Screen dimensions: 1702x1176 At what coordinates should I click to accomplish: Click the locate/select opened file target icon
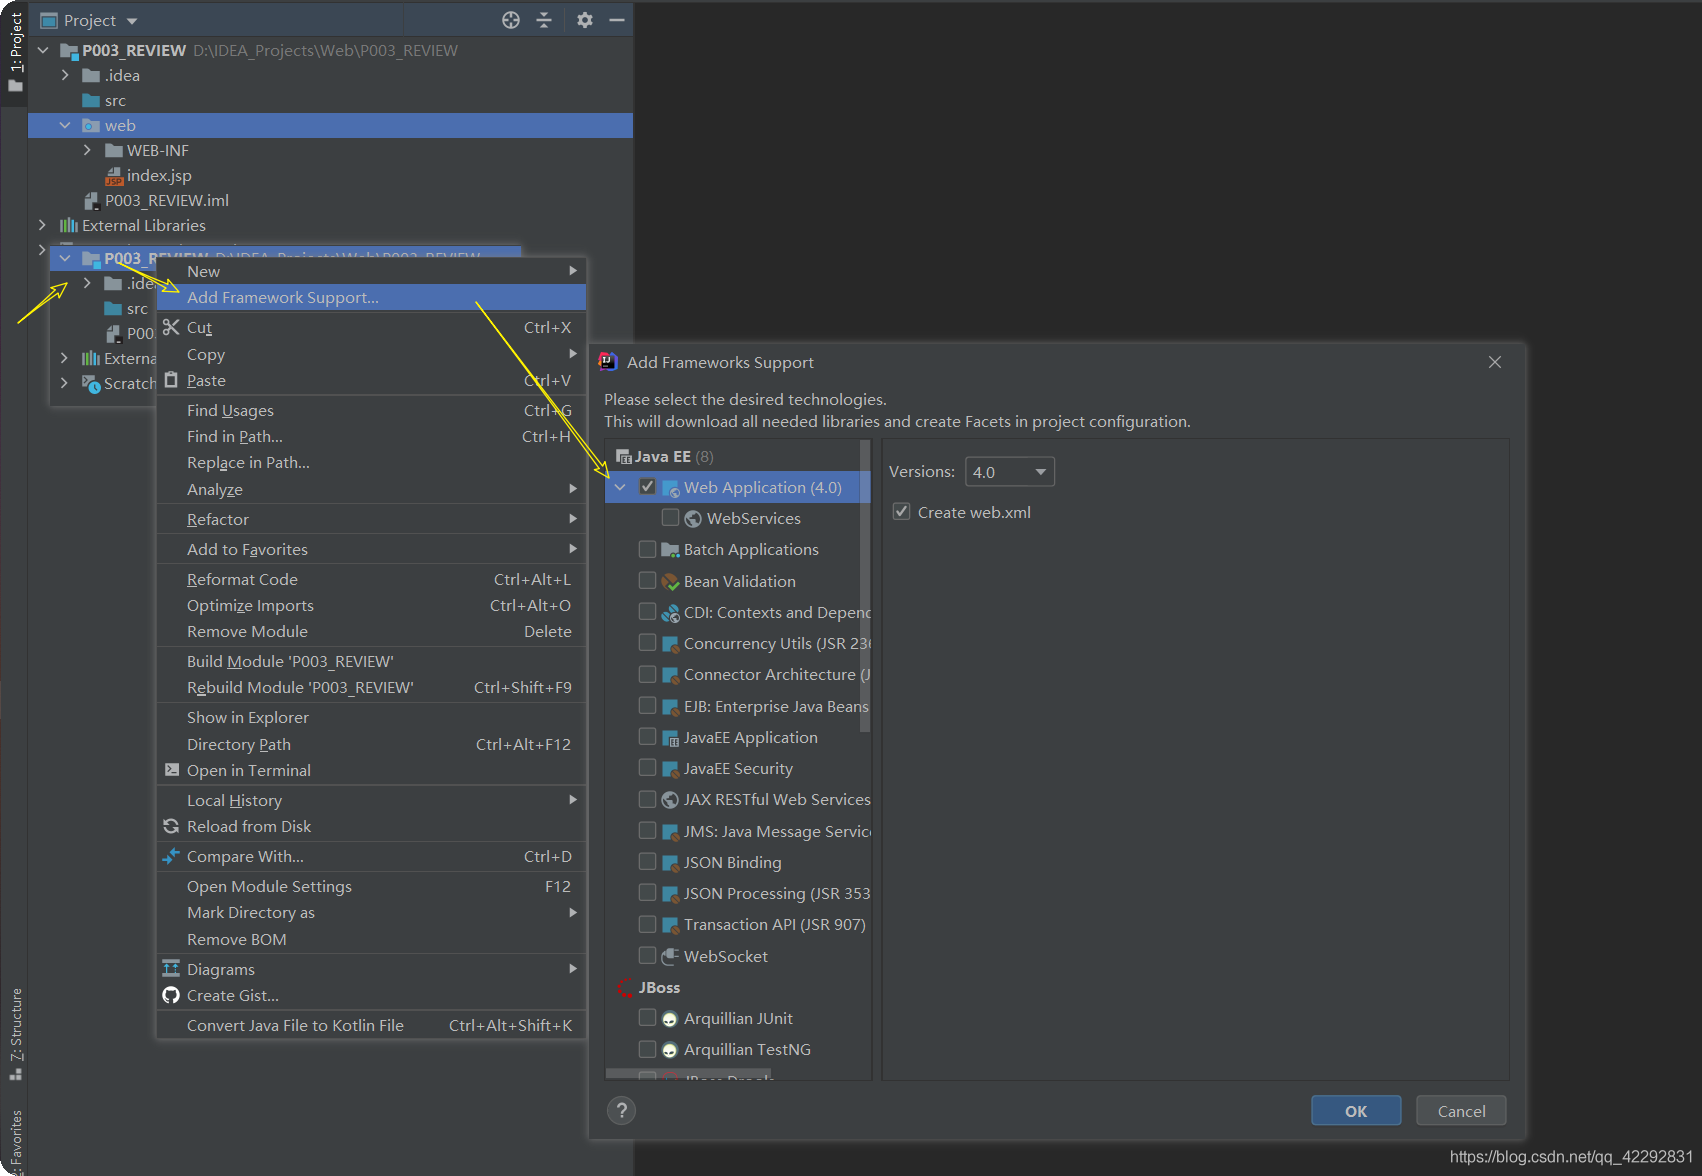click(511, 20)
